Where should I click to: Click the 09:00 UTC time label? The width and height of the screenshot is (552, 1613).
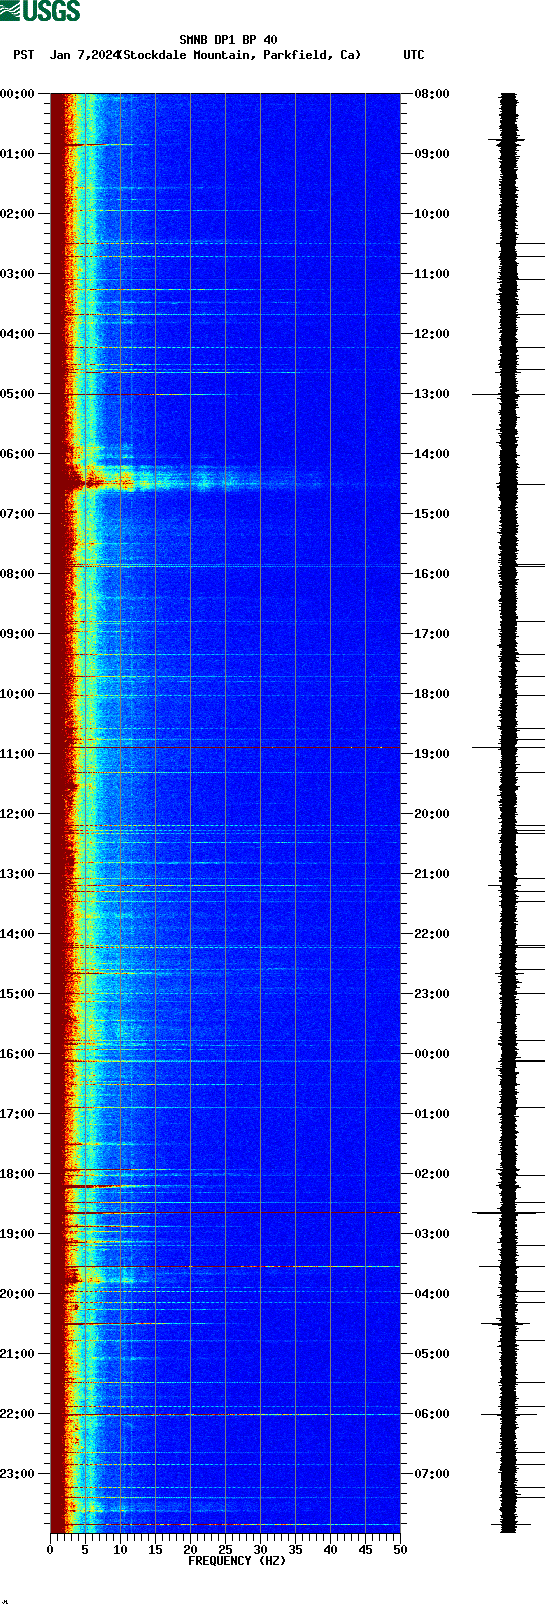click(x=432, y=154)
